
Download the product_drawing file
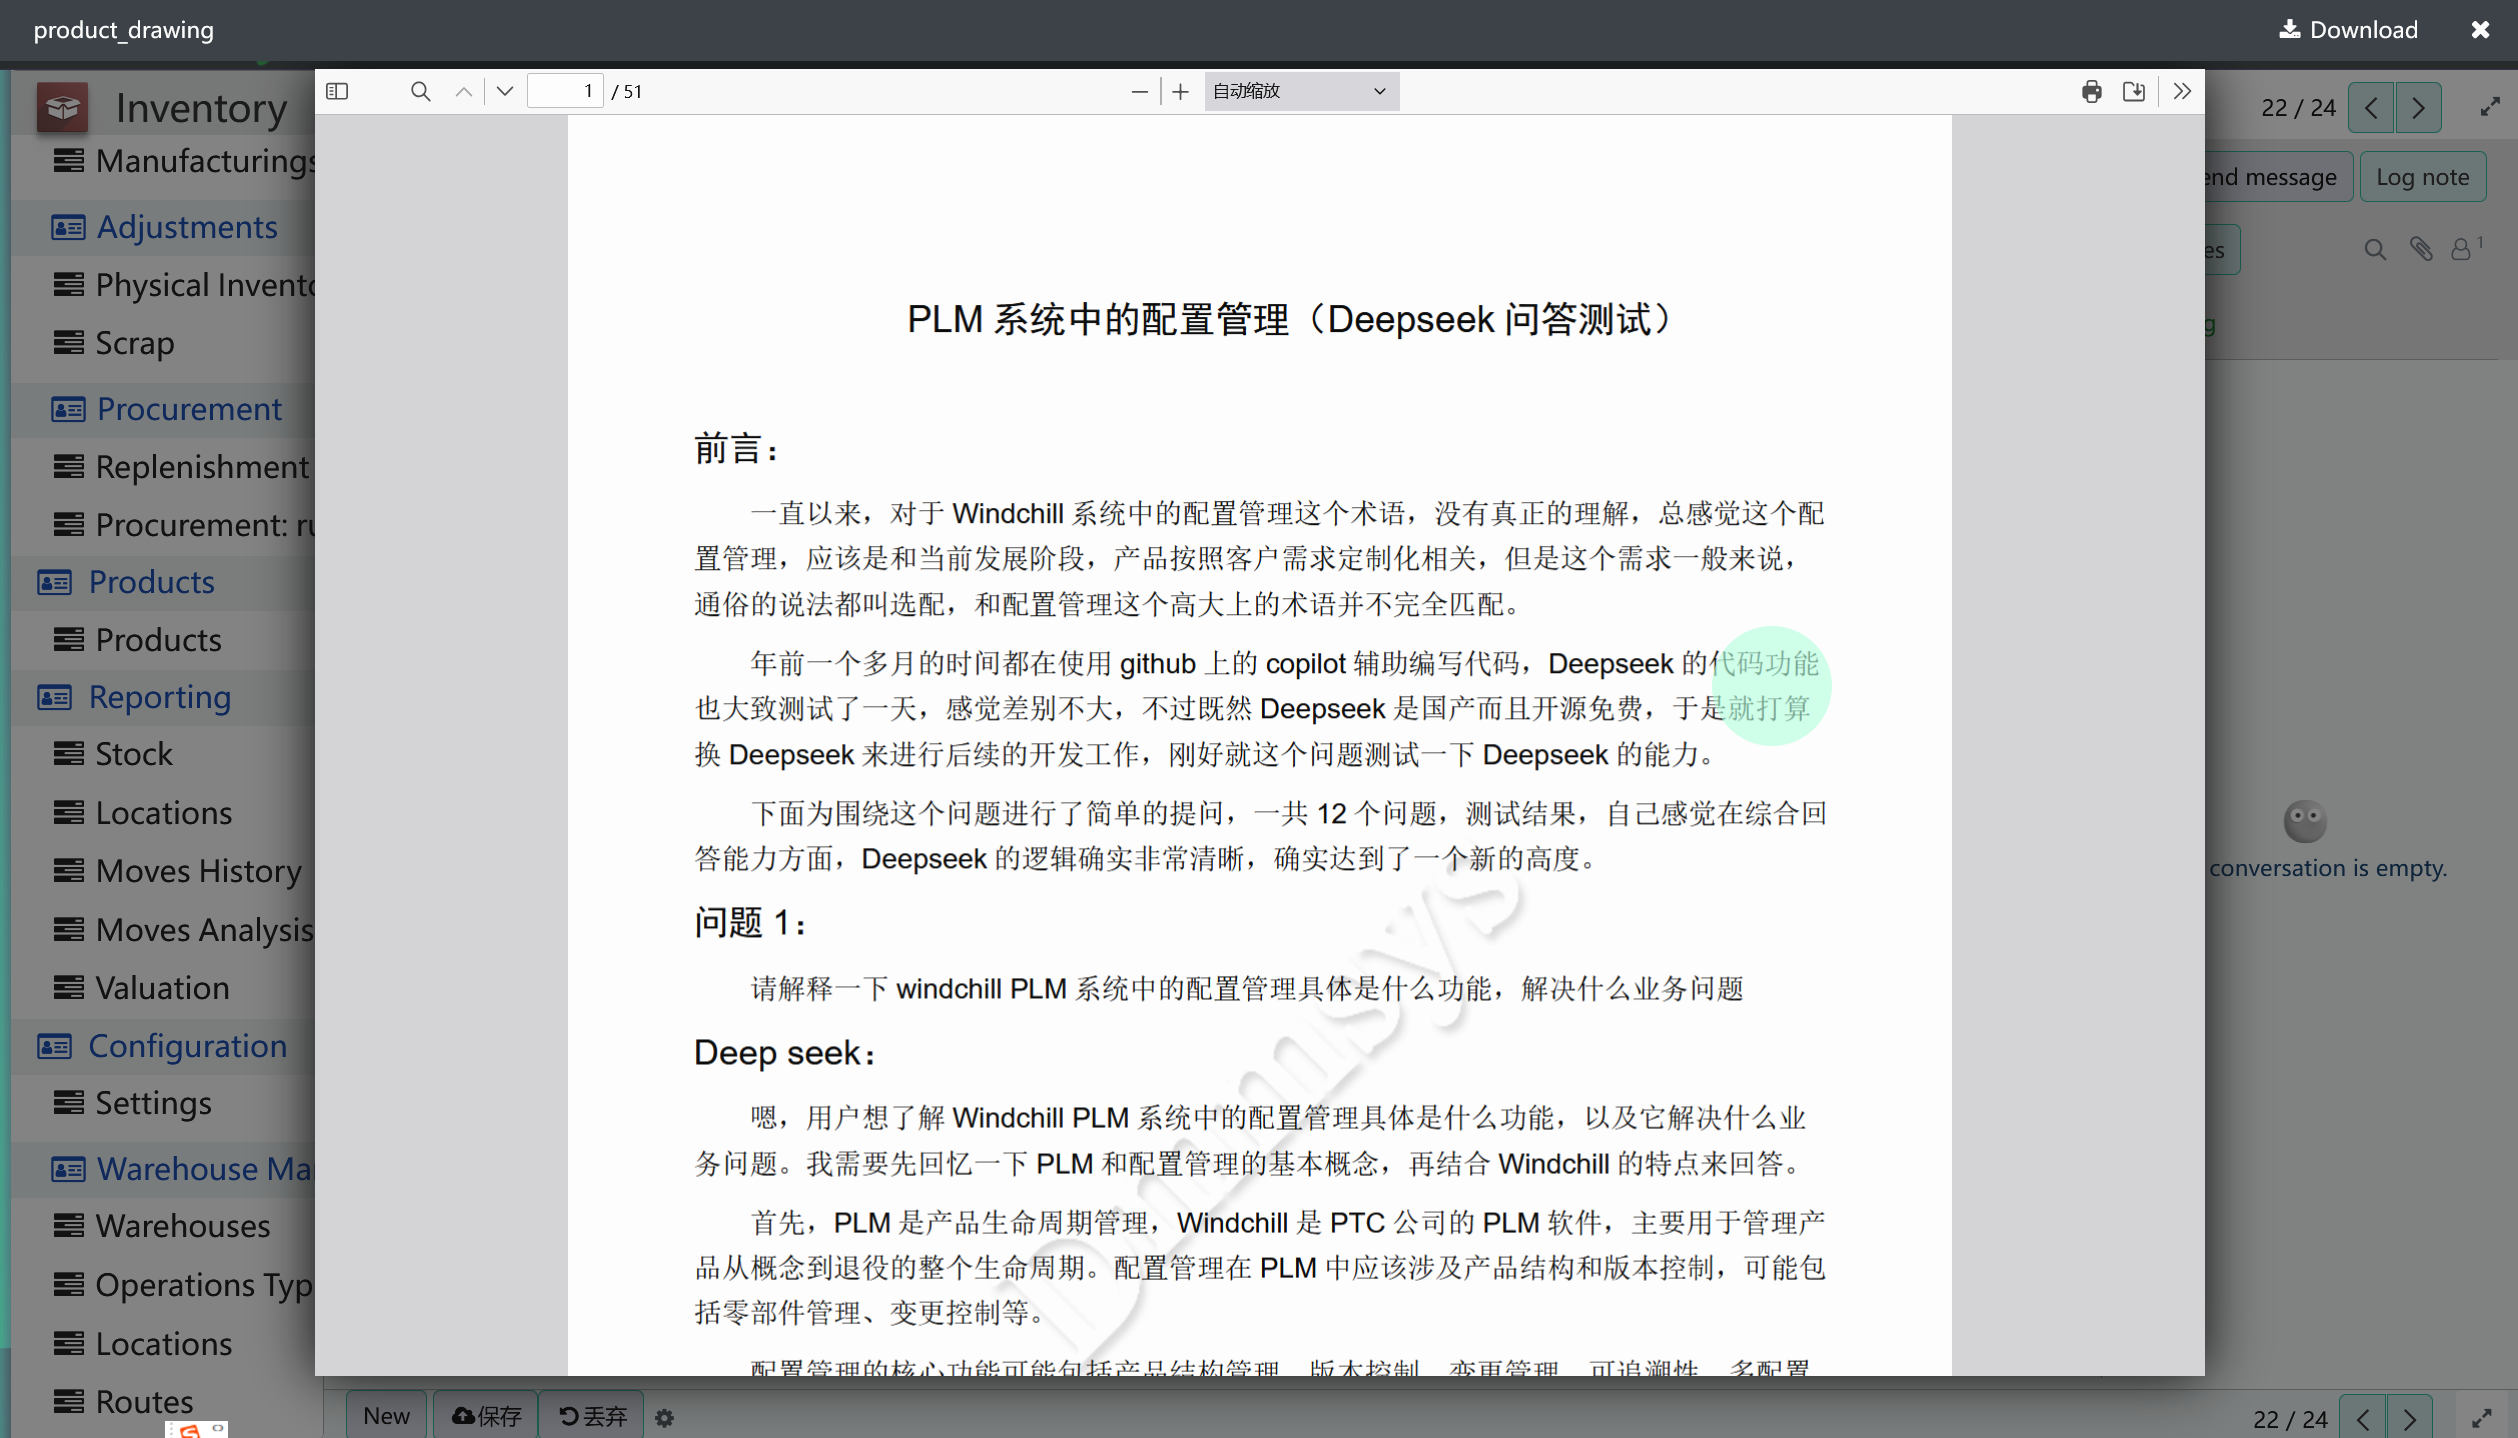[x=2348, y=30]
